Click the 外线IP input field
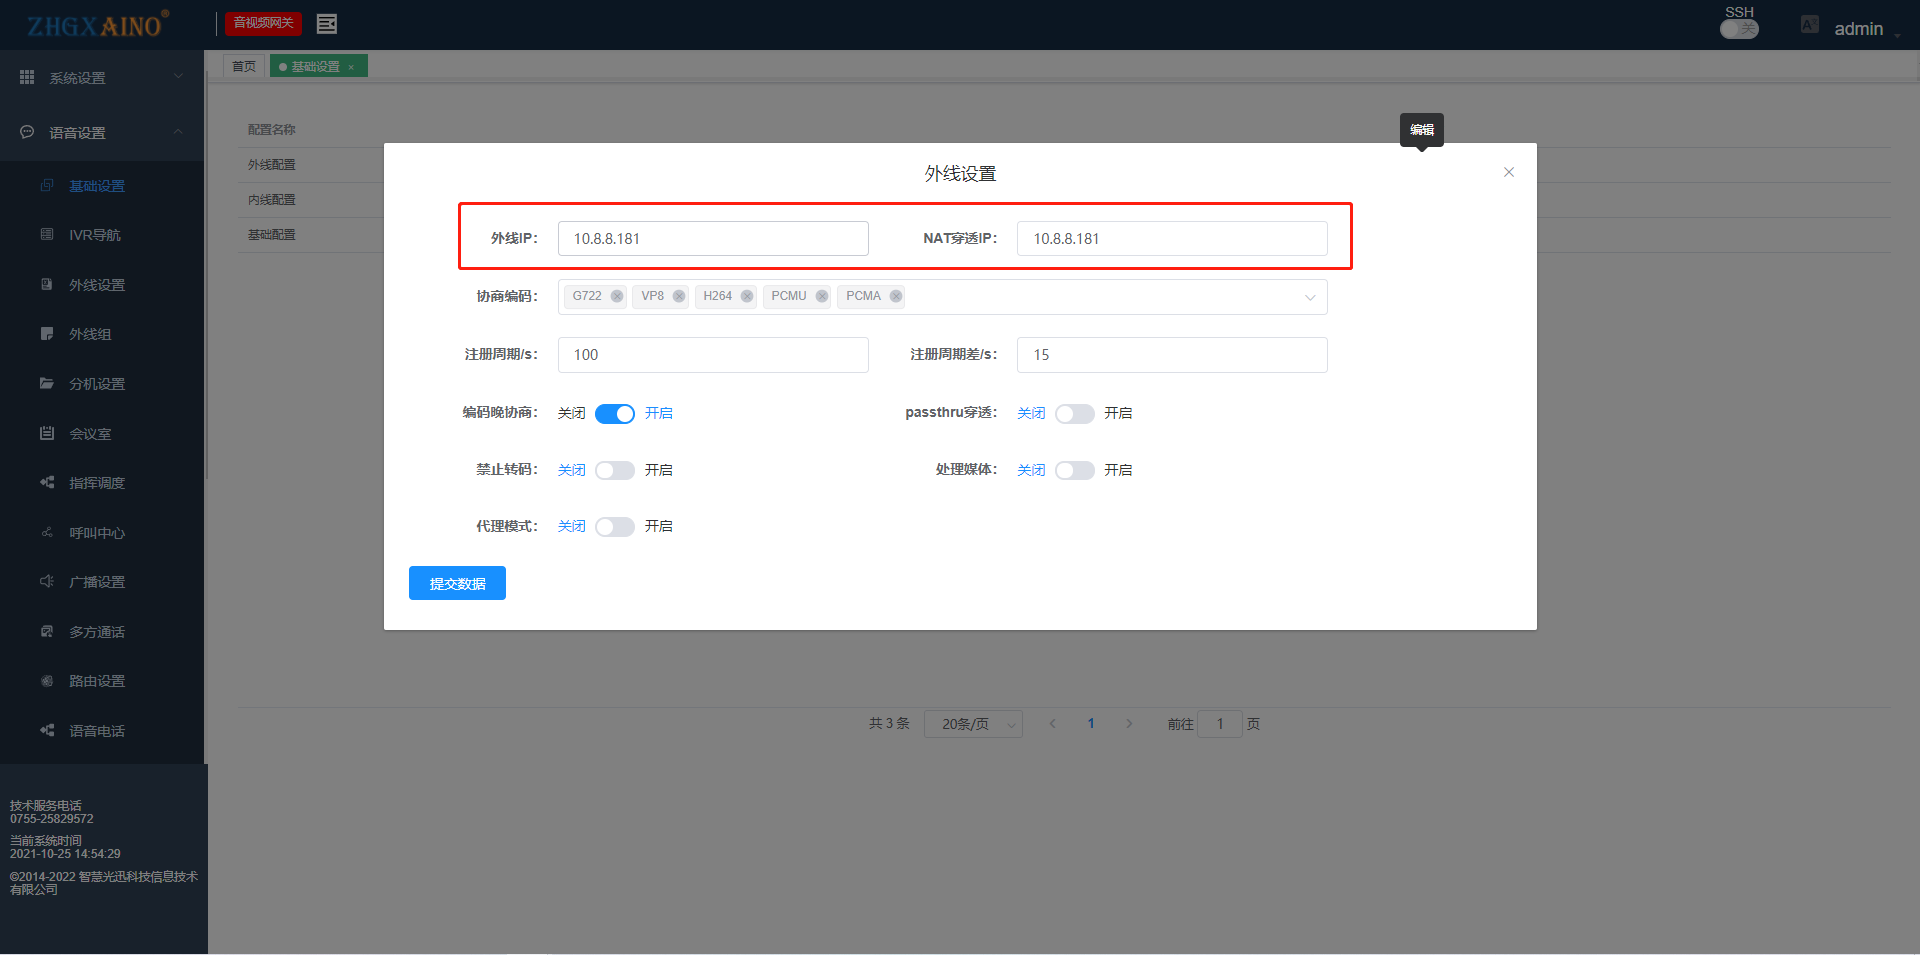Viewport: 1920px width, 955px height. point(712,239)
